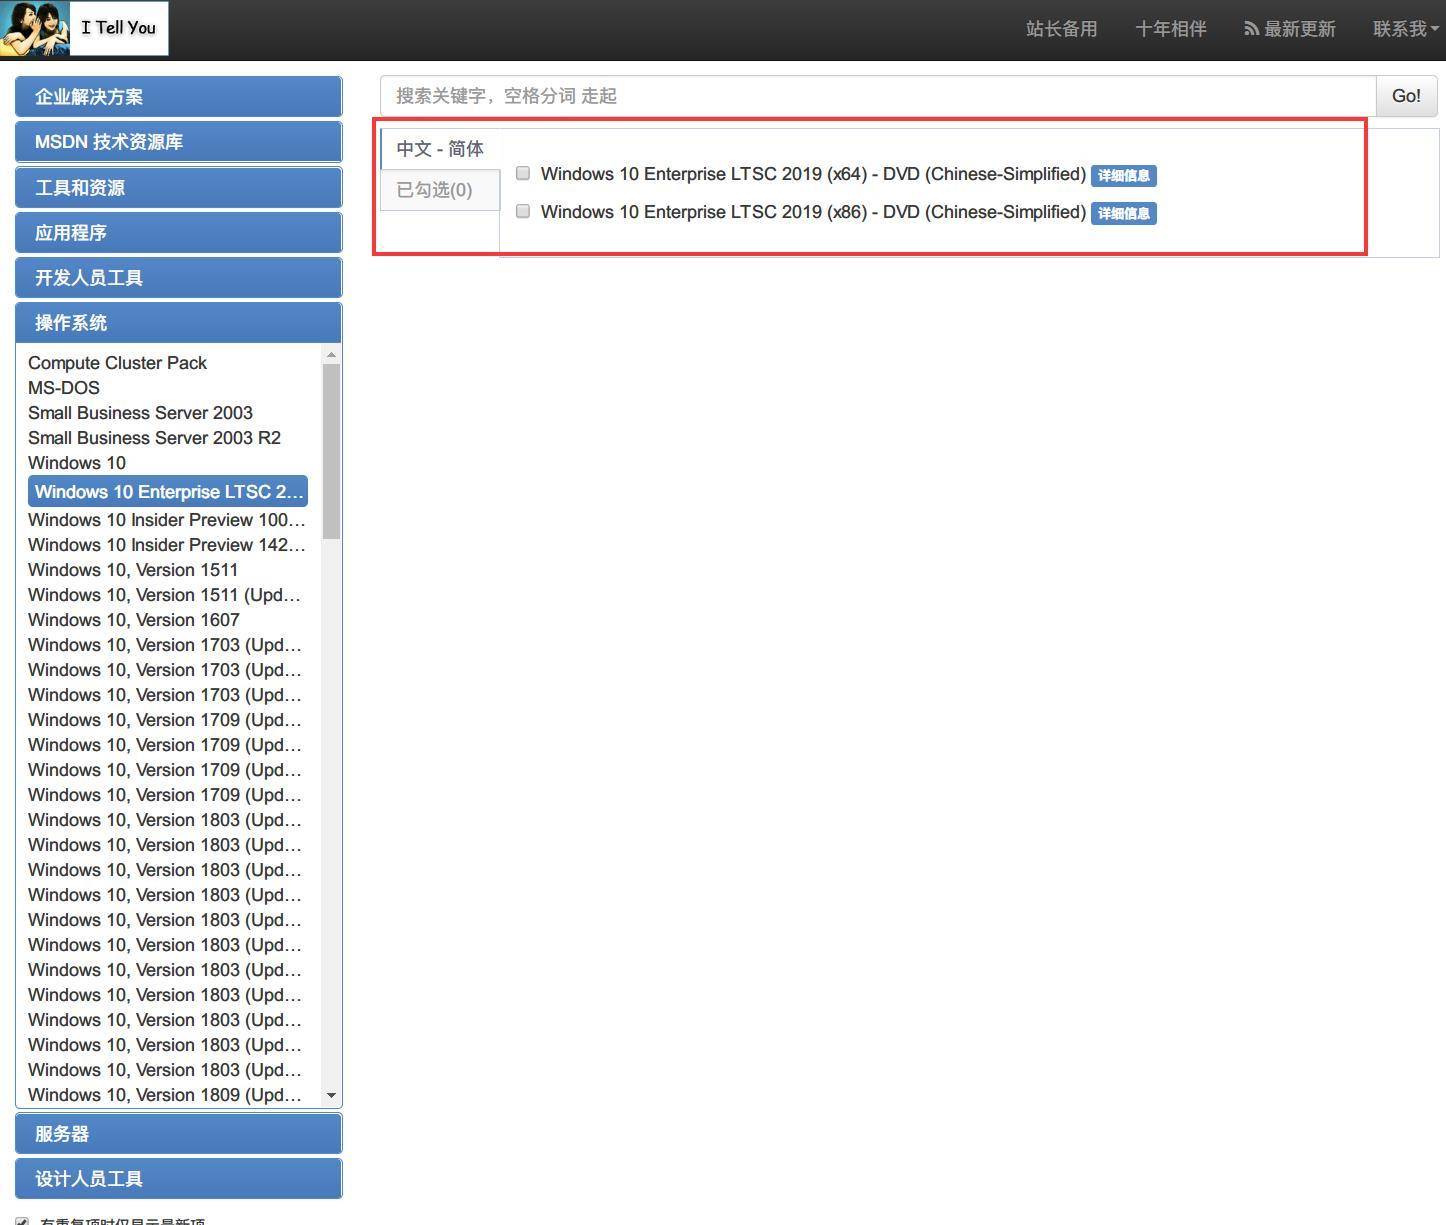The height and width of the screenshot is (1225, 1446).
Task: Select Windows 10, Version 1511 (Upd… entry
Action: click(x=165, y=595)
